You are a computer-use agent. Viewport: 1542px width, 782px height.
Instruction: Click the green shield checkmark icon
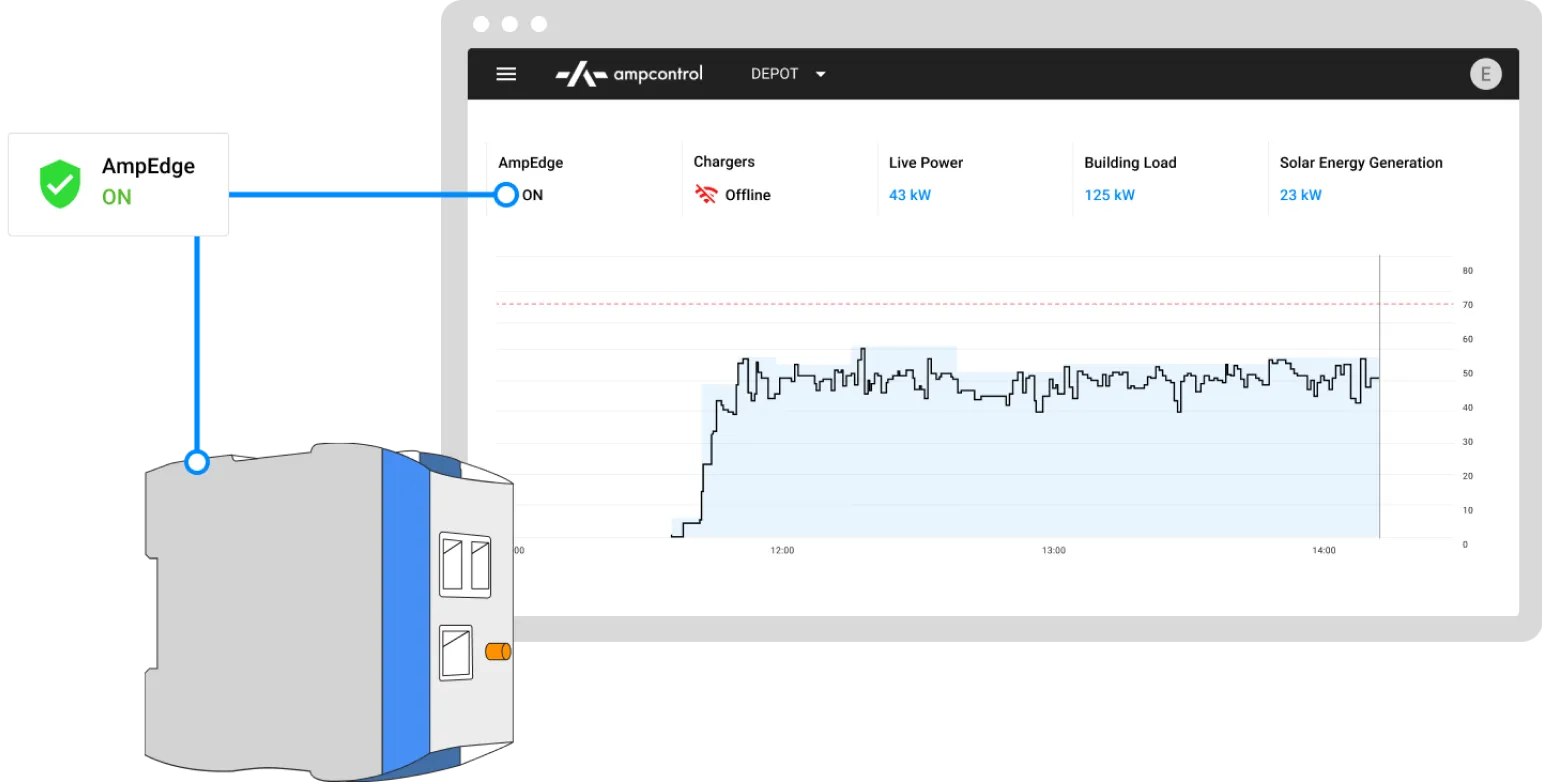59,185
